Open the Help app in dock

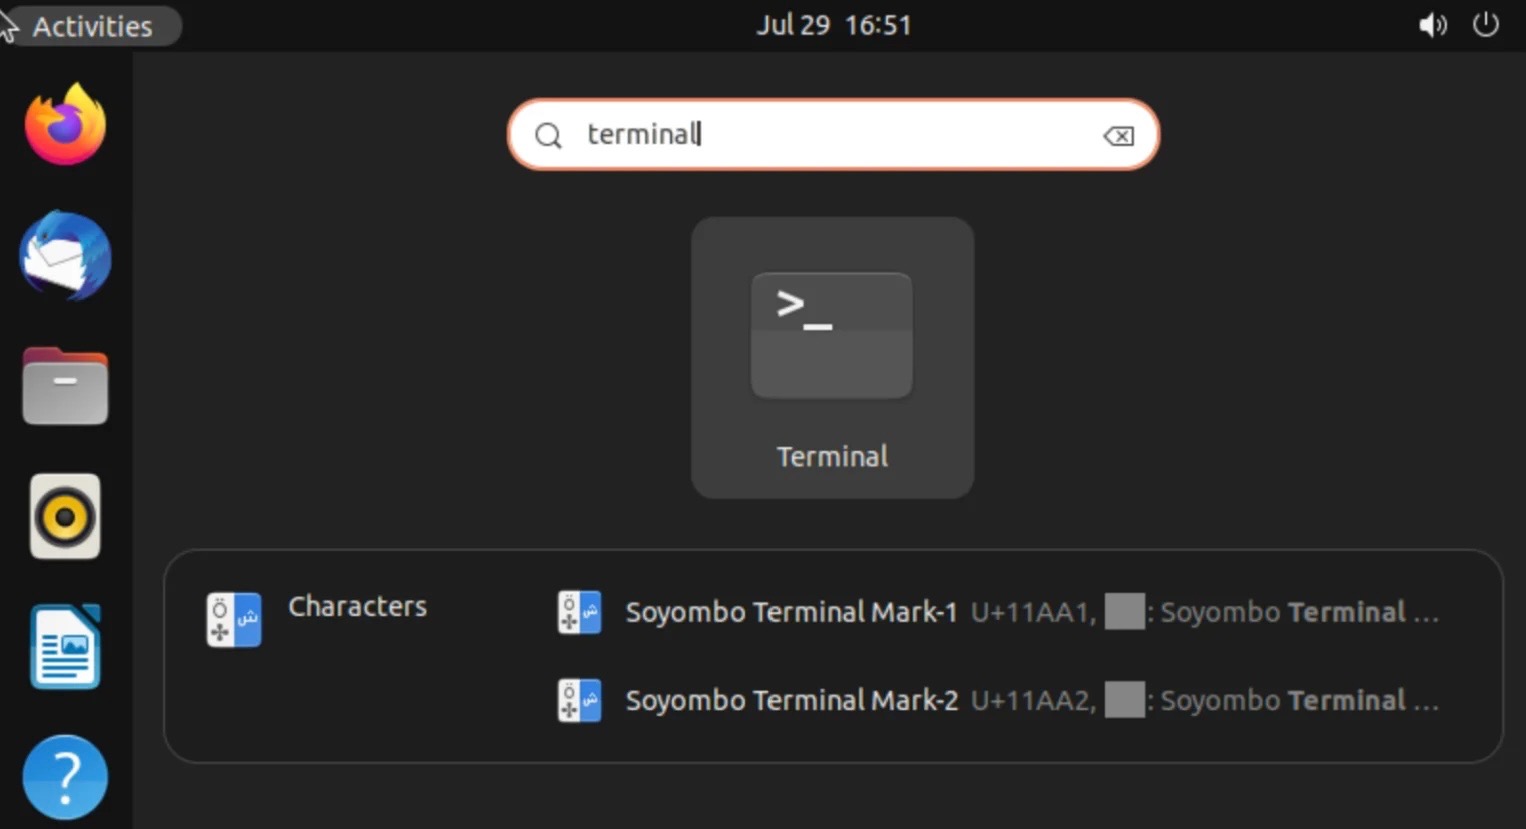[x=65, y=777]
